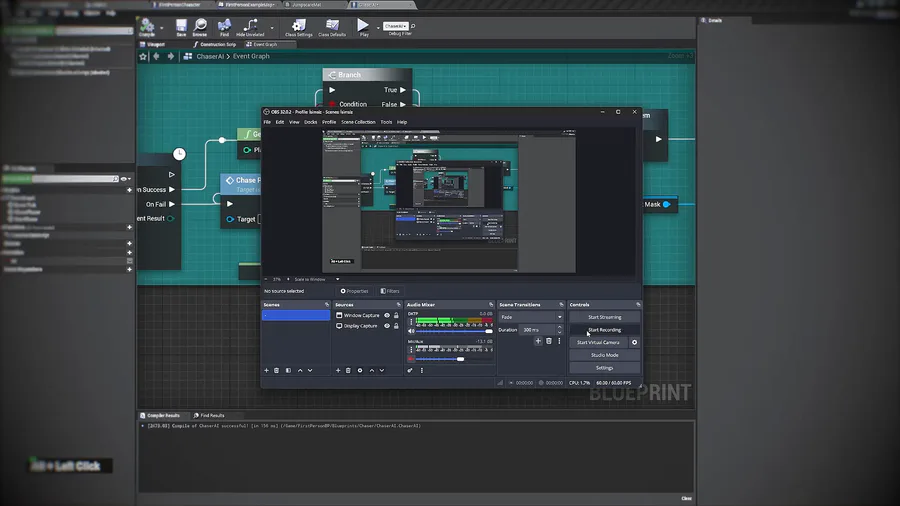Remove the selected source in OBS
900x506 pixels.
(348, 371)
